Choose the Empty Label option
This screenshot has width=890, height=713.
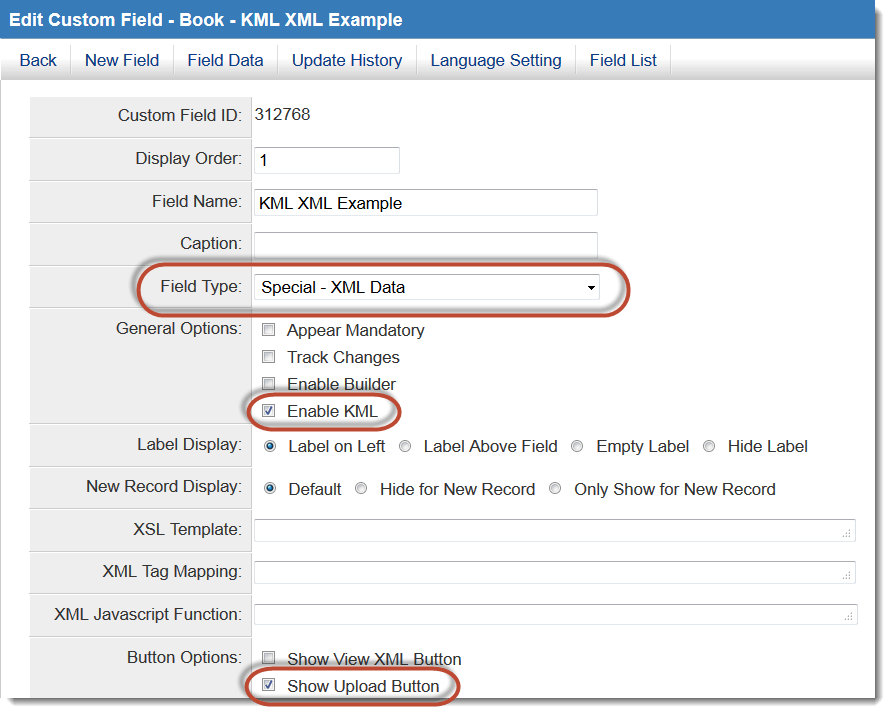click(577, 446)
